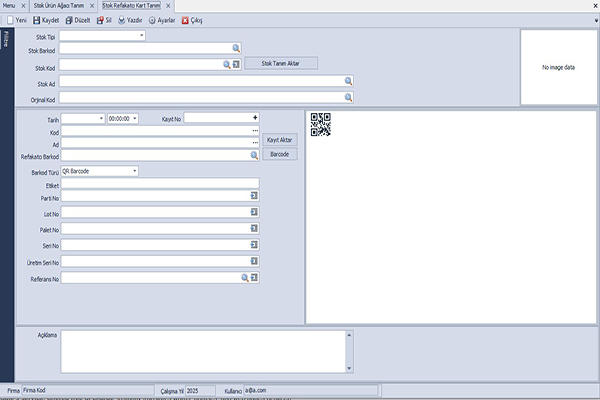Open the Barkod Türü combo box
The width and height of the screenshot is (600, 400).
135,171
